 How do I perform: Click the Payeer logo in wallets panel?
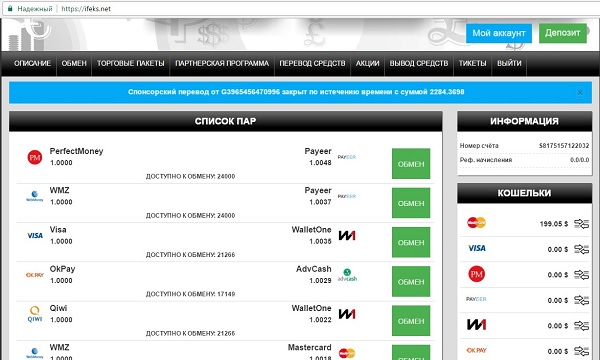[476, 299]
